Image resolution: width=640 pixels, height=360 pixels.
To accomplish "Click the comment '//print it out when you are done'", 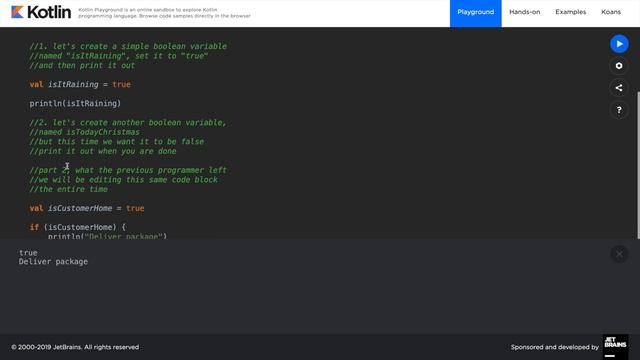I will [103, 151].
